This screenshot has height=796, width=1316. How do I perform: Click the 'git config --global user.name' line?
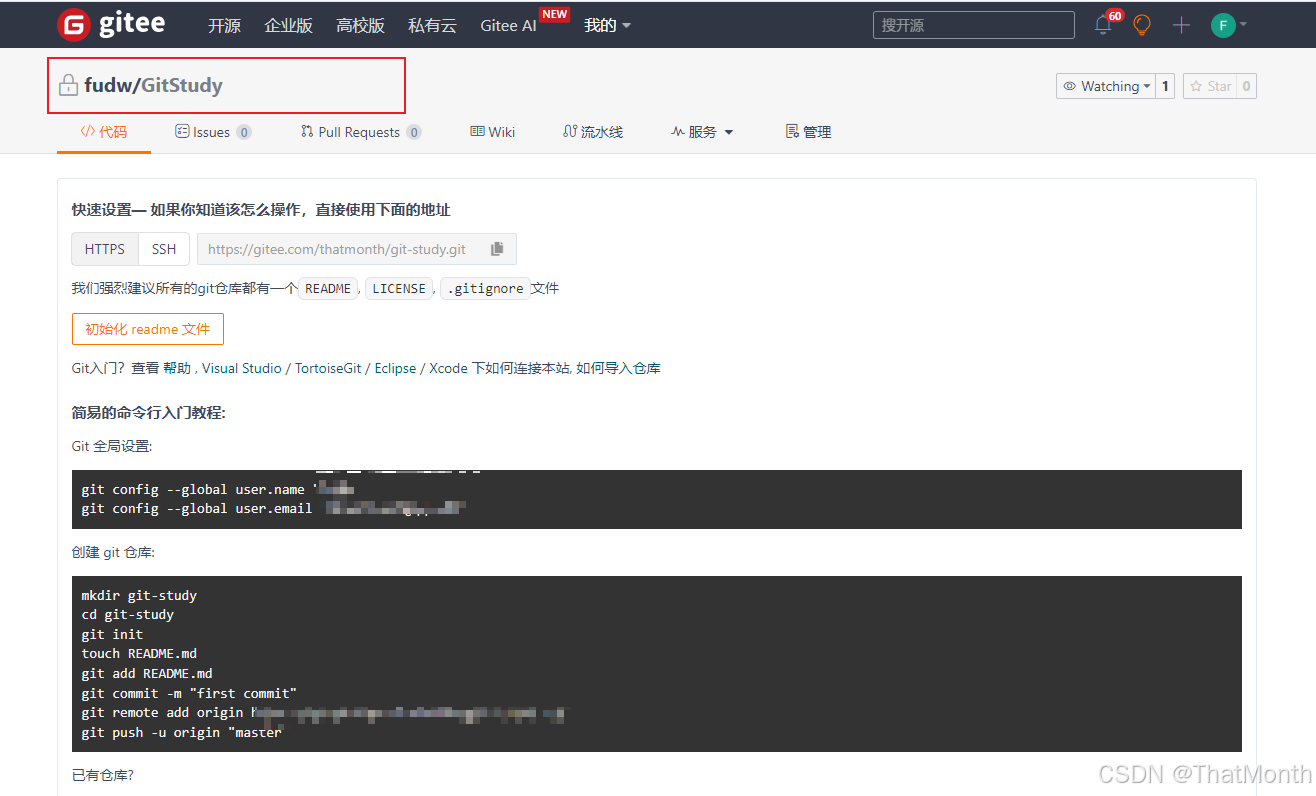(x=218, y=489)
